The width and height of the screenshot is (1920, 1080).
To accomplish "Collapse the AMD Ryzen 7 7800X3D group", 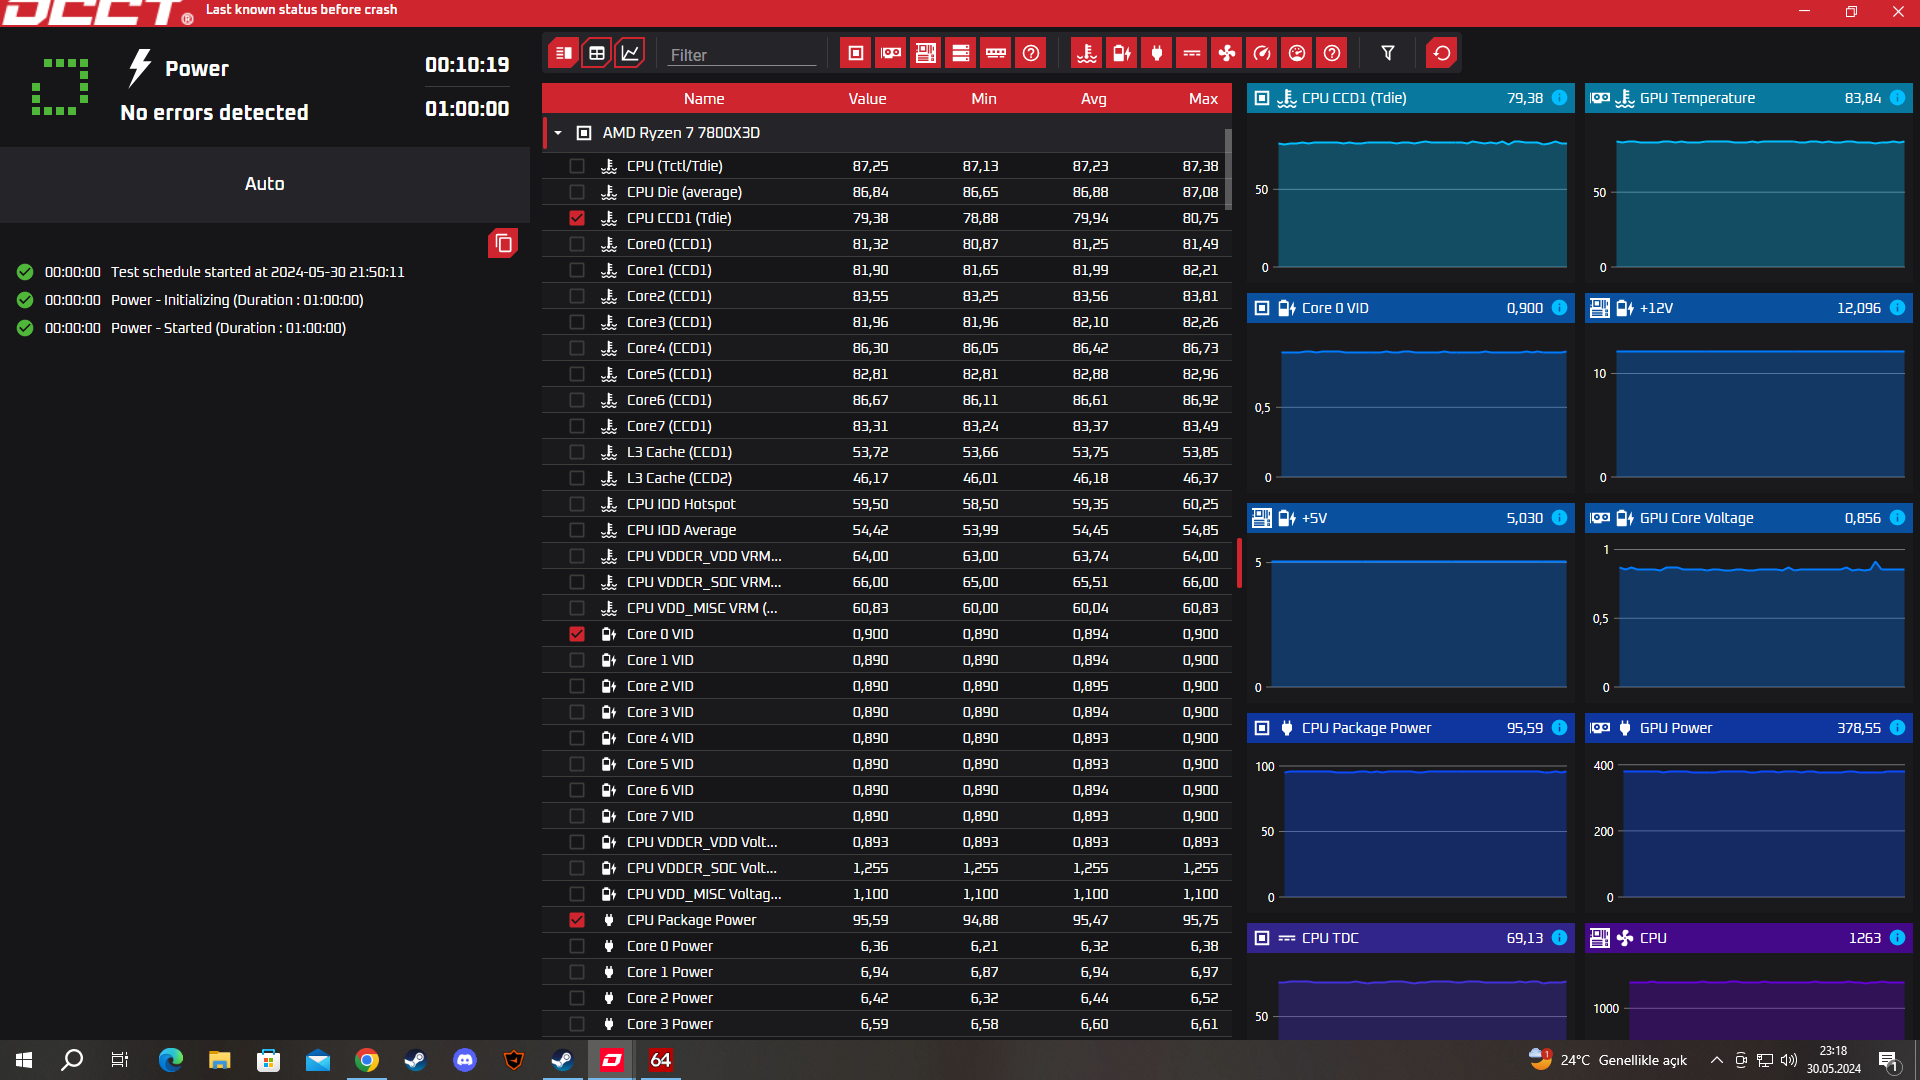I will tap(558, 133).
